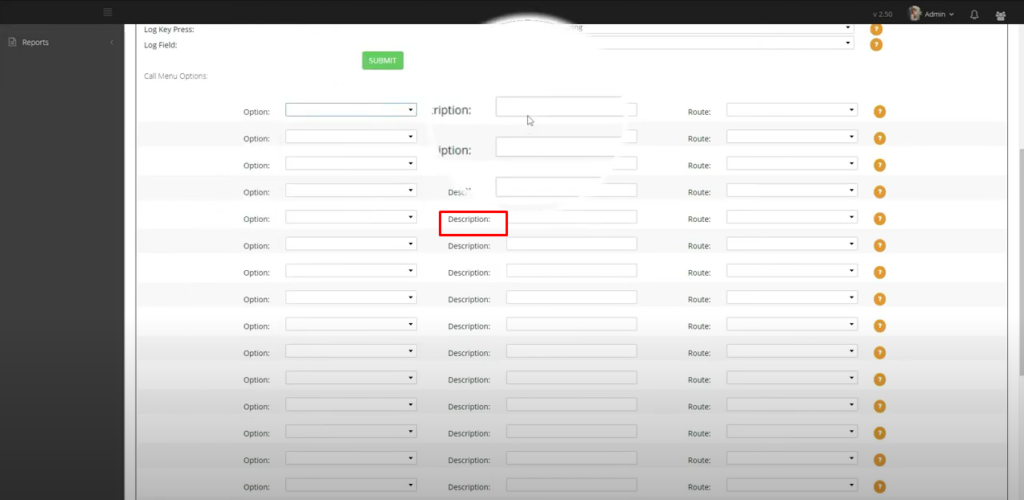Click the green SUBMIT button
1024x500 pixels.
point(383,61)
